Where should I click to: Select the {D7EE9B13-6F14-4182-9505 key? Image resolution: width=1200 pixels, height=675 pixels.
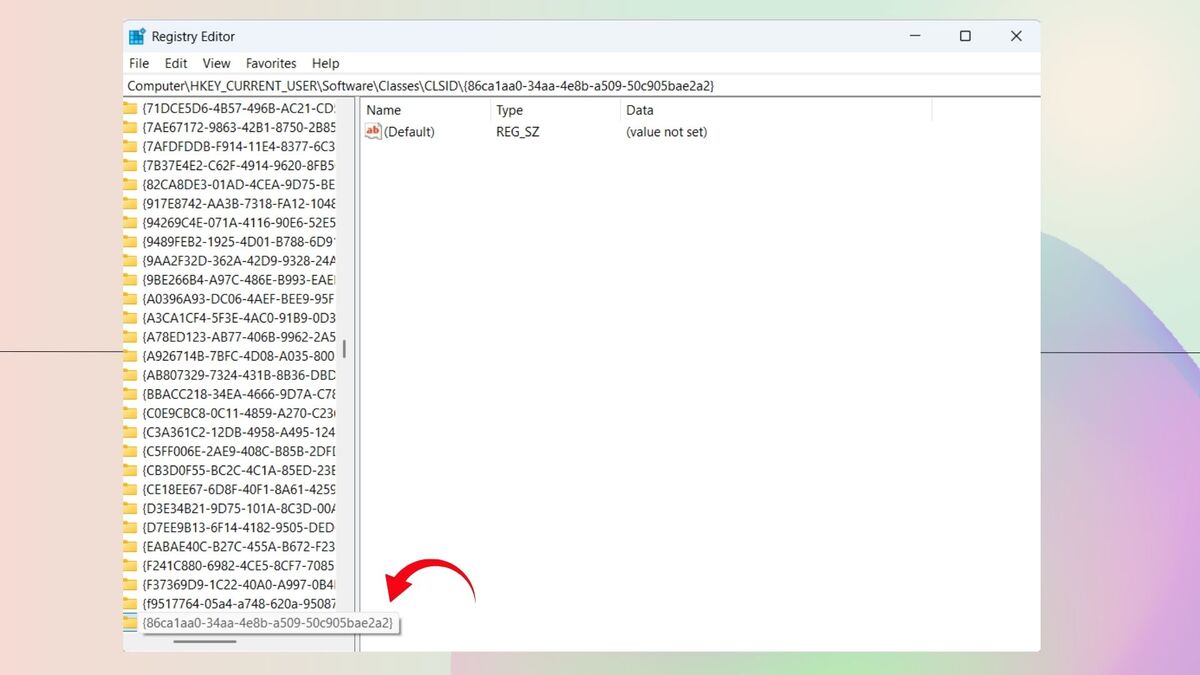(x=239, y=527)
